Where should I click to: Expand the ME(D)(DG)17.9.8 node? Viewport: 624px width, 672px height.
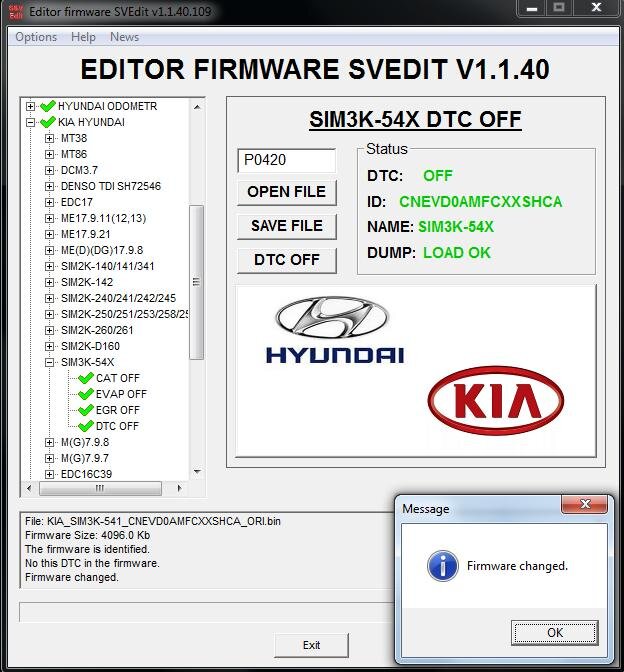pyautogui.click(x=49, y=250)
